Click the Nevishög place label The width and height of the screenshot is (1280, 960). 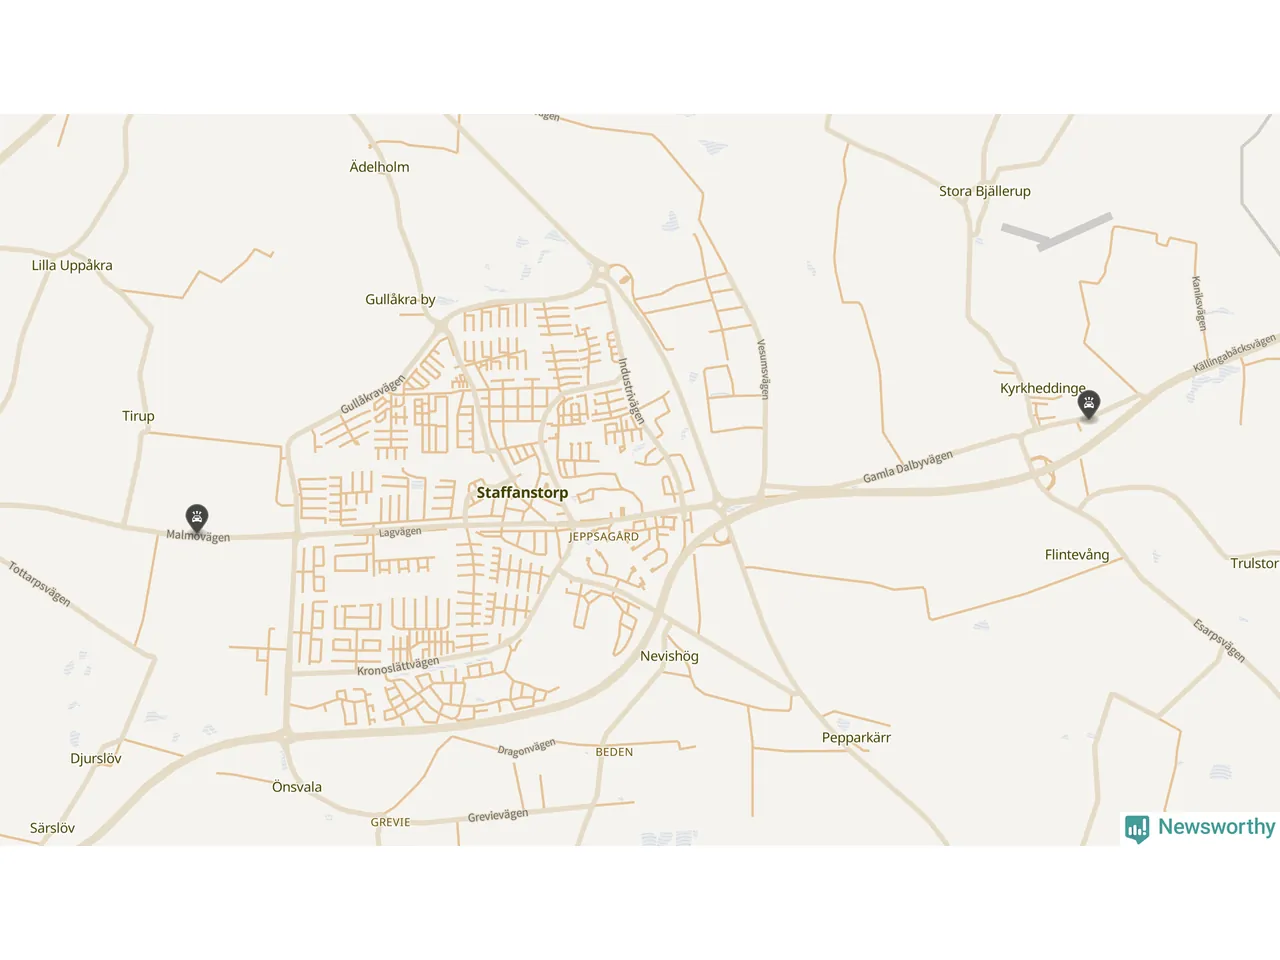669,656
